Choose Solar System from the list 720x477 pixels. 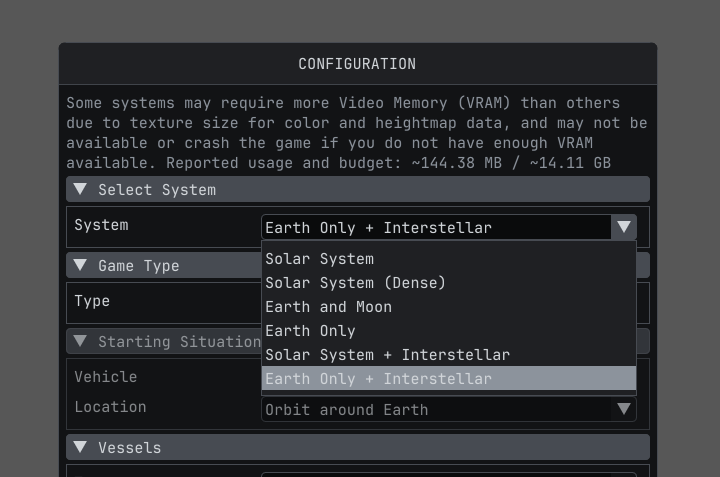pyautogui.click(x=449, y=259)
